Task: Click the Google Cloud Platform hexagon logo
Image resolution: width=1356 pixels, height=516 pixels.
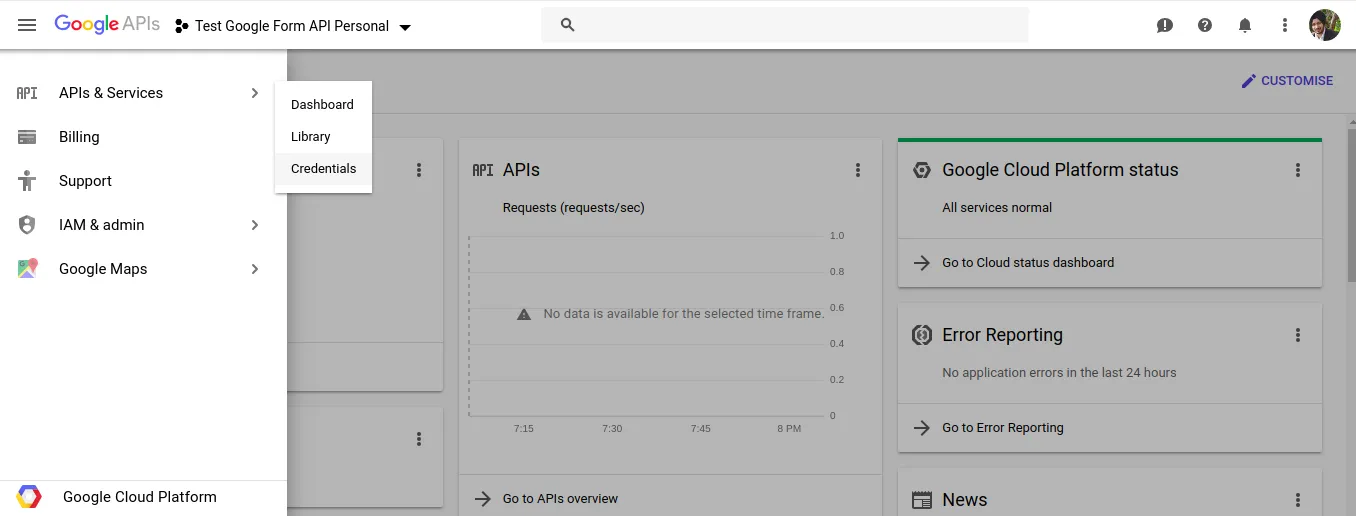Action: tap(29, 497)
